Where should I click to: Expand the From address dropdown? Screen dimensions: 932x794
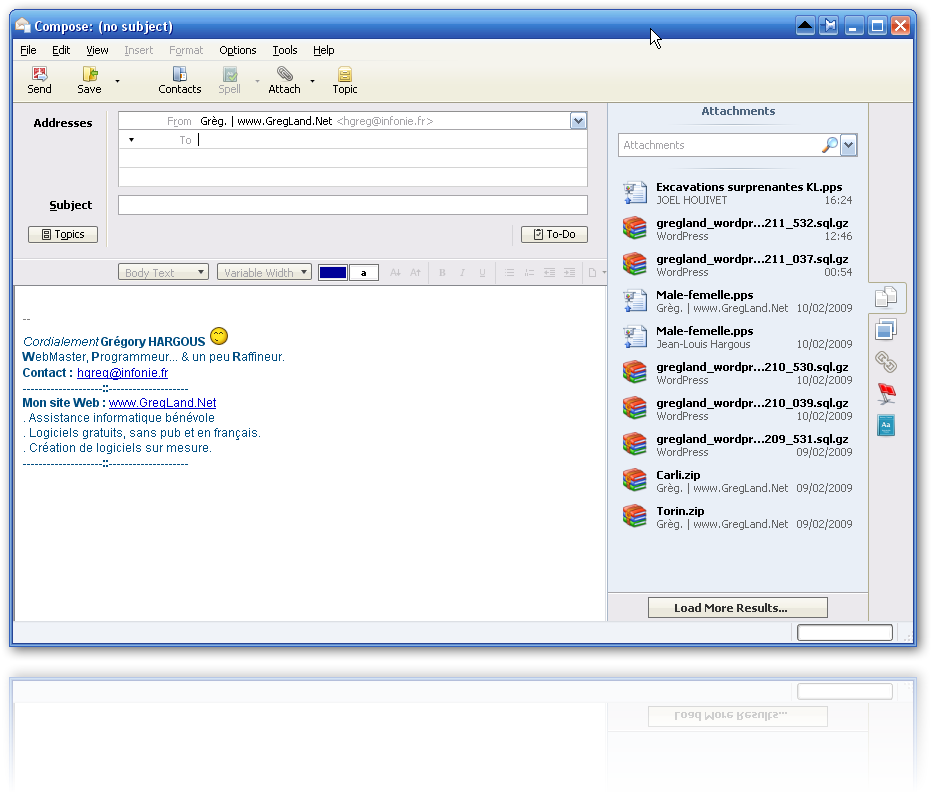pyautogui.click(x=578, y=121)
